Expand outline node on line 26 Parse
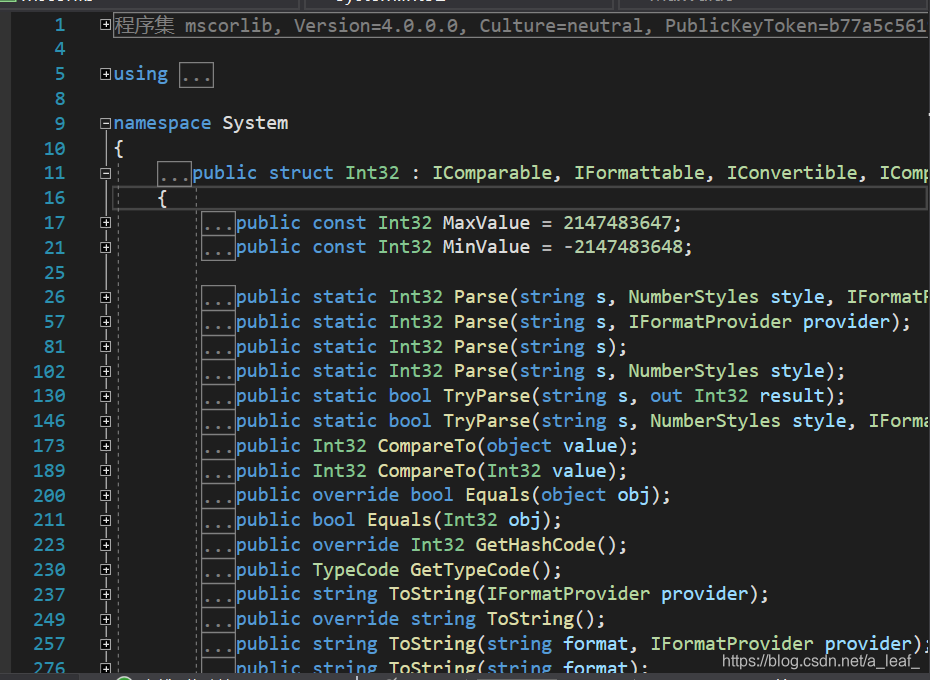 [x=106, y=297]
